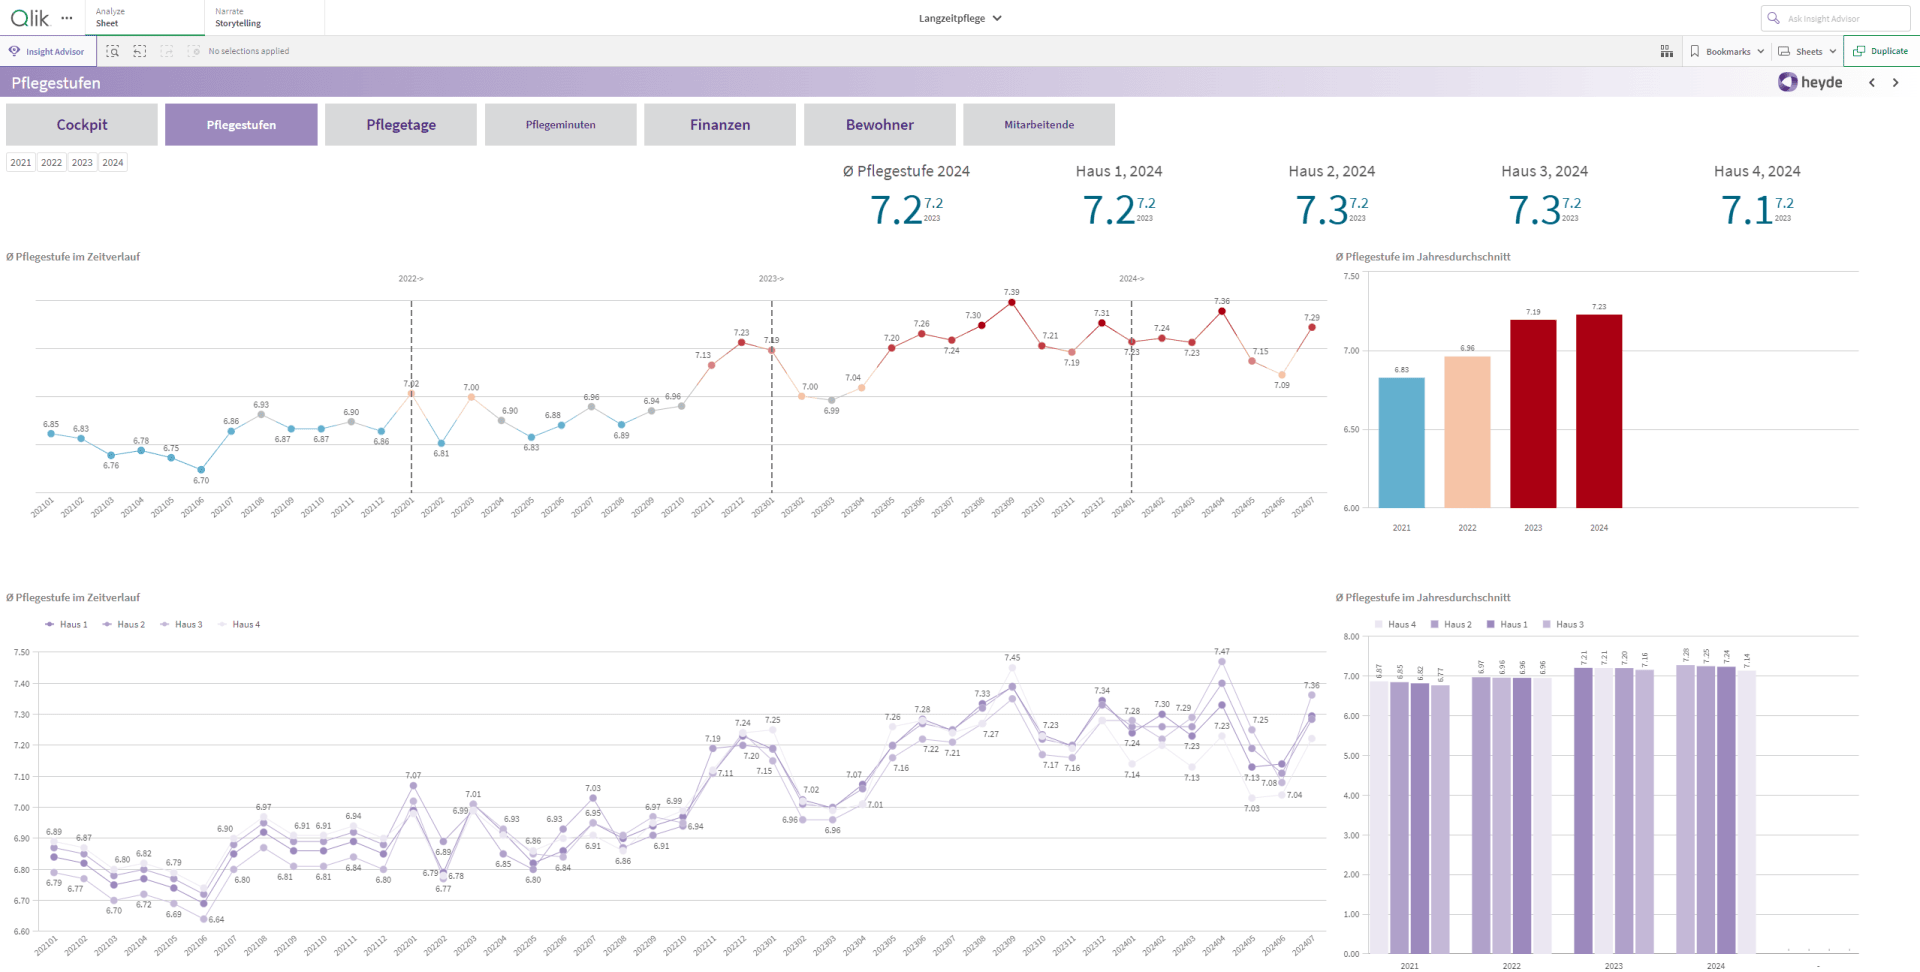This screenshot has width=1920, height=972.
Task: Open the Langzeitpflege app dropdown
Action: coord(960,18)
